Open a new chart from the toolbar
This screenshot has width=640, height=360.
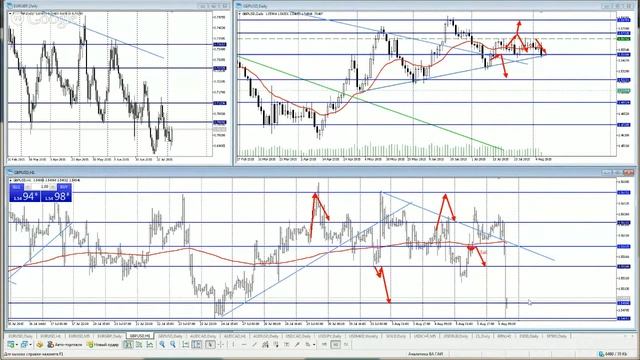[x=11, y=345]
